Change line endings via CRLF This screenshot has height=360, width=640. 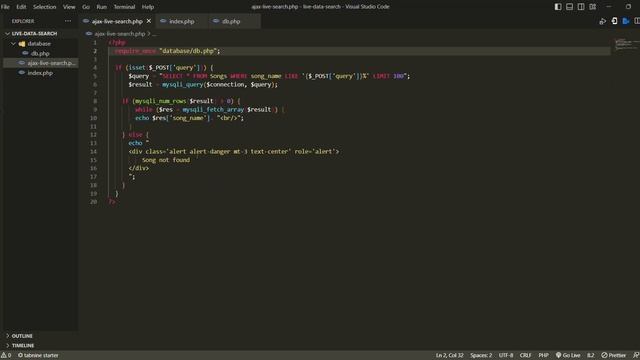coord(525,356)
